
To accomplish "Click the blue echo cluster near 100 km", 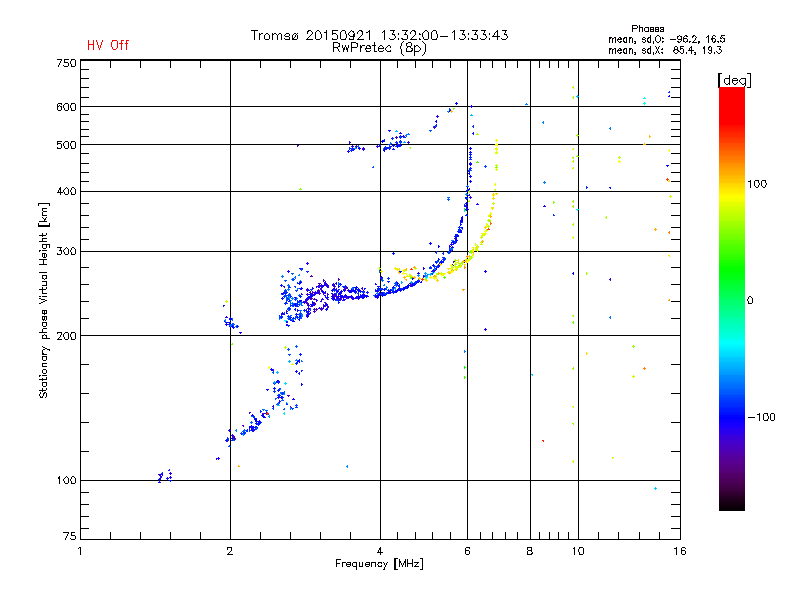I will tap(165, 477).
